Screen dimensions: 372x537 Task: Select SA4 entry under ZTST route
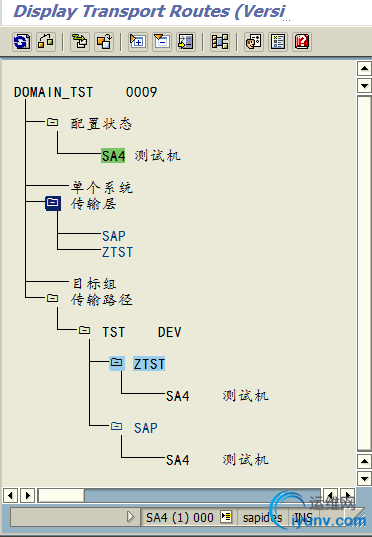[177, 396]
